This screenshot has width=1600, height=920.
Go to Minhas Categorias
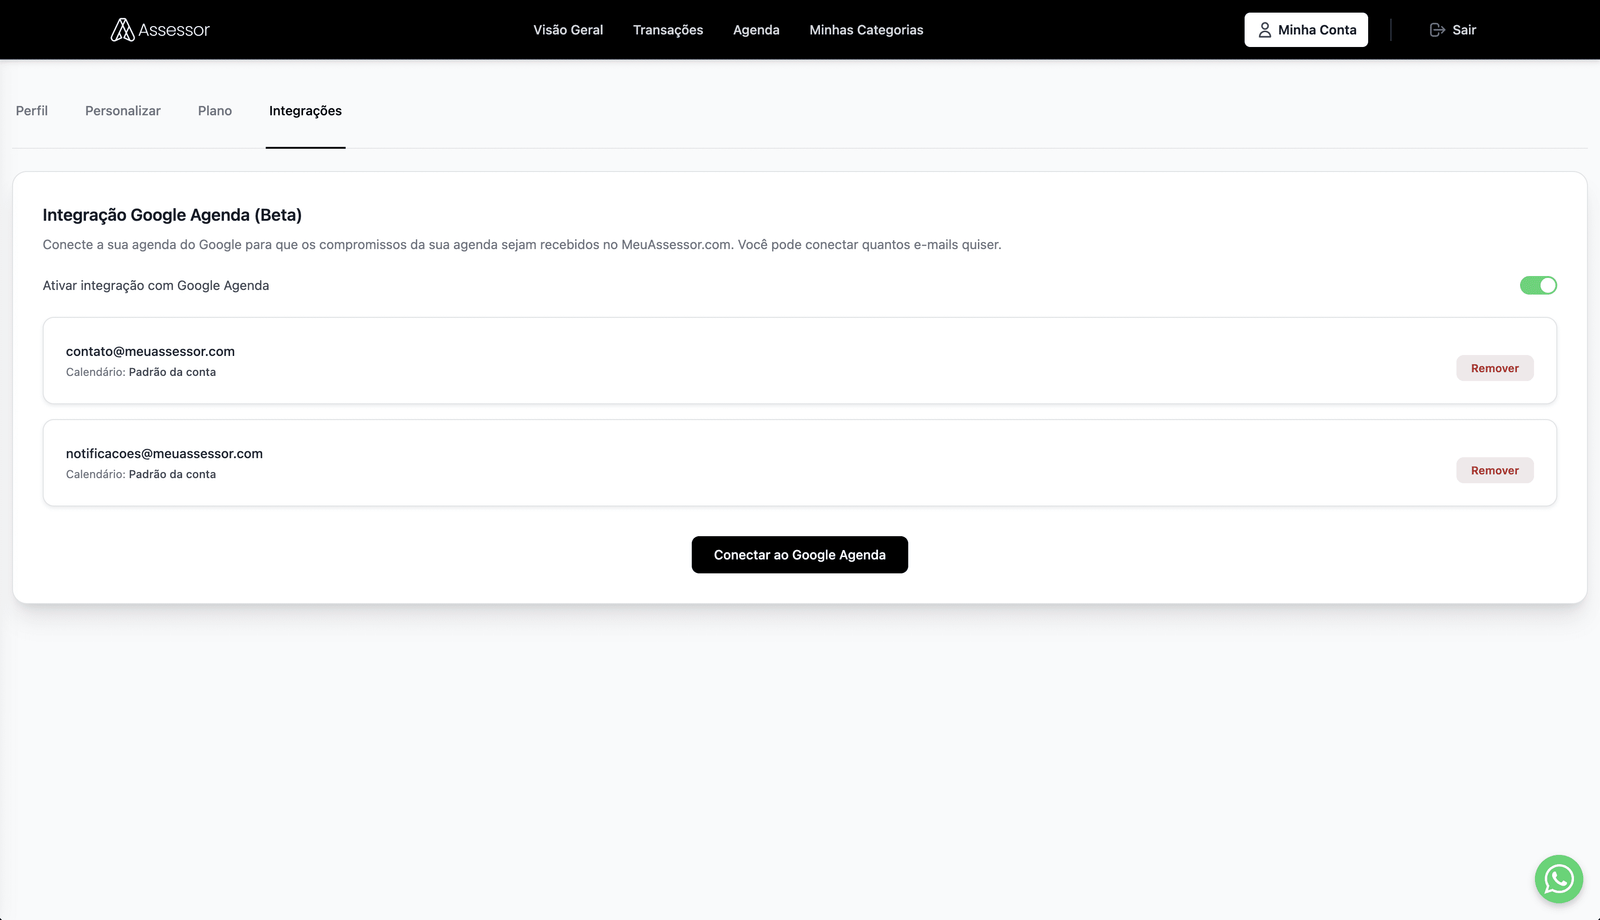pyautogui.click(x=865, y=30)
